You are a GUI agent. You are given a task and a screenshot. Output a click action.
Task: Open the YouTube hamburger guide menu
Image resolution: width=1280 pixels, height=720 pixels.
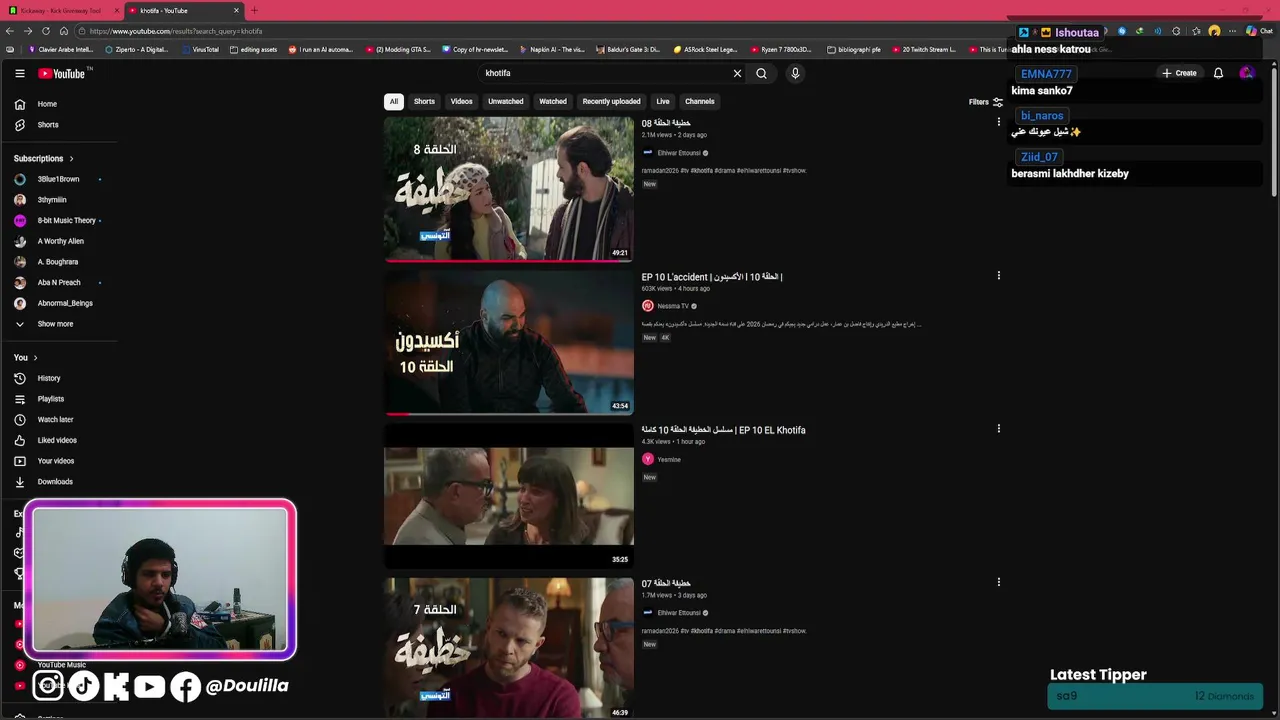point(19,73)
